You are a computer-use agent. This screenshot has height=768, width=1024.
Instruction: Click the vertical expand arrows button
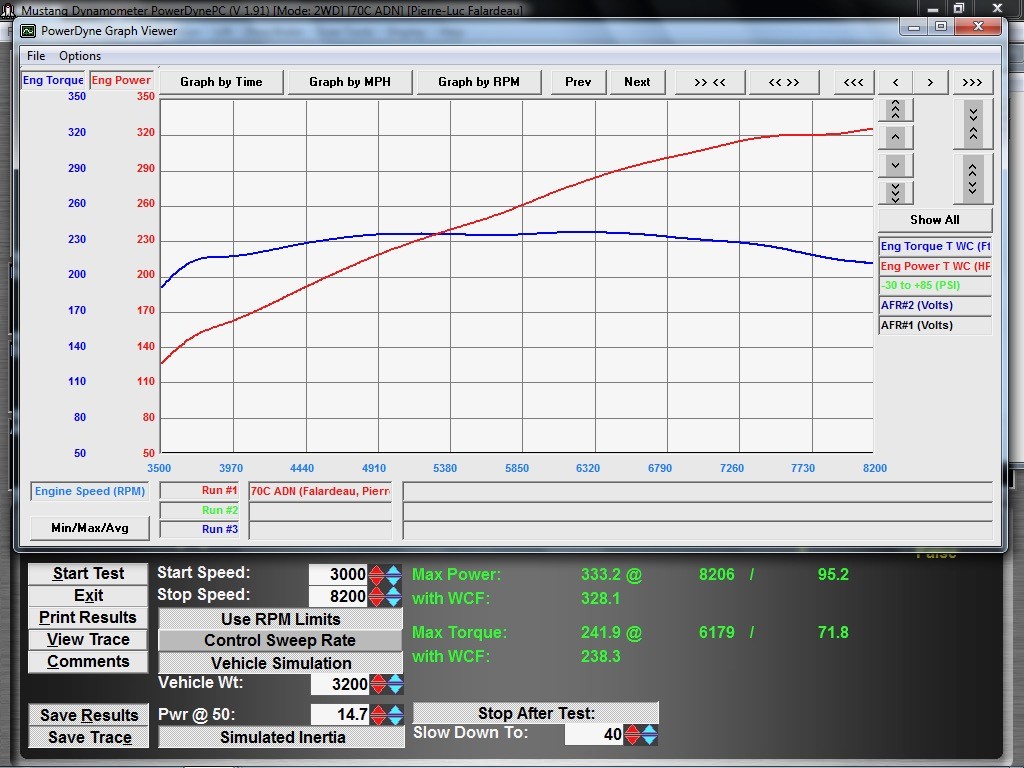coord(973,179)
